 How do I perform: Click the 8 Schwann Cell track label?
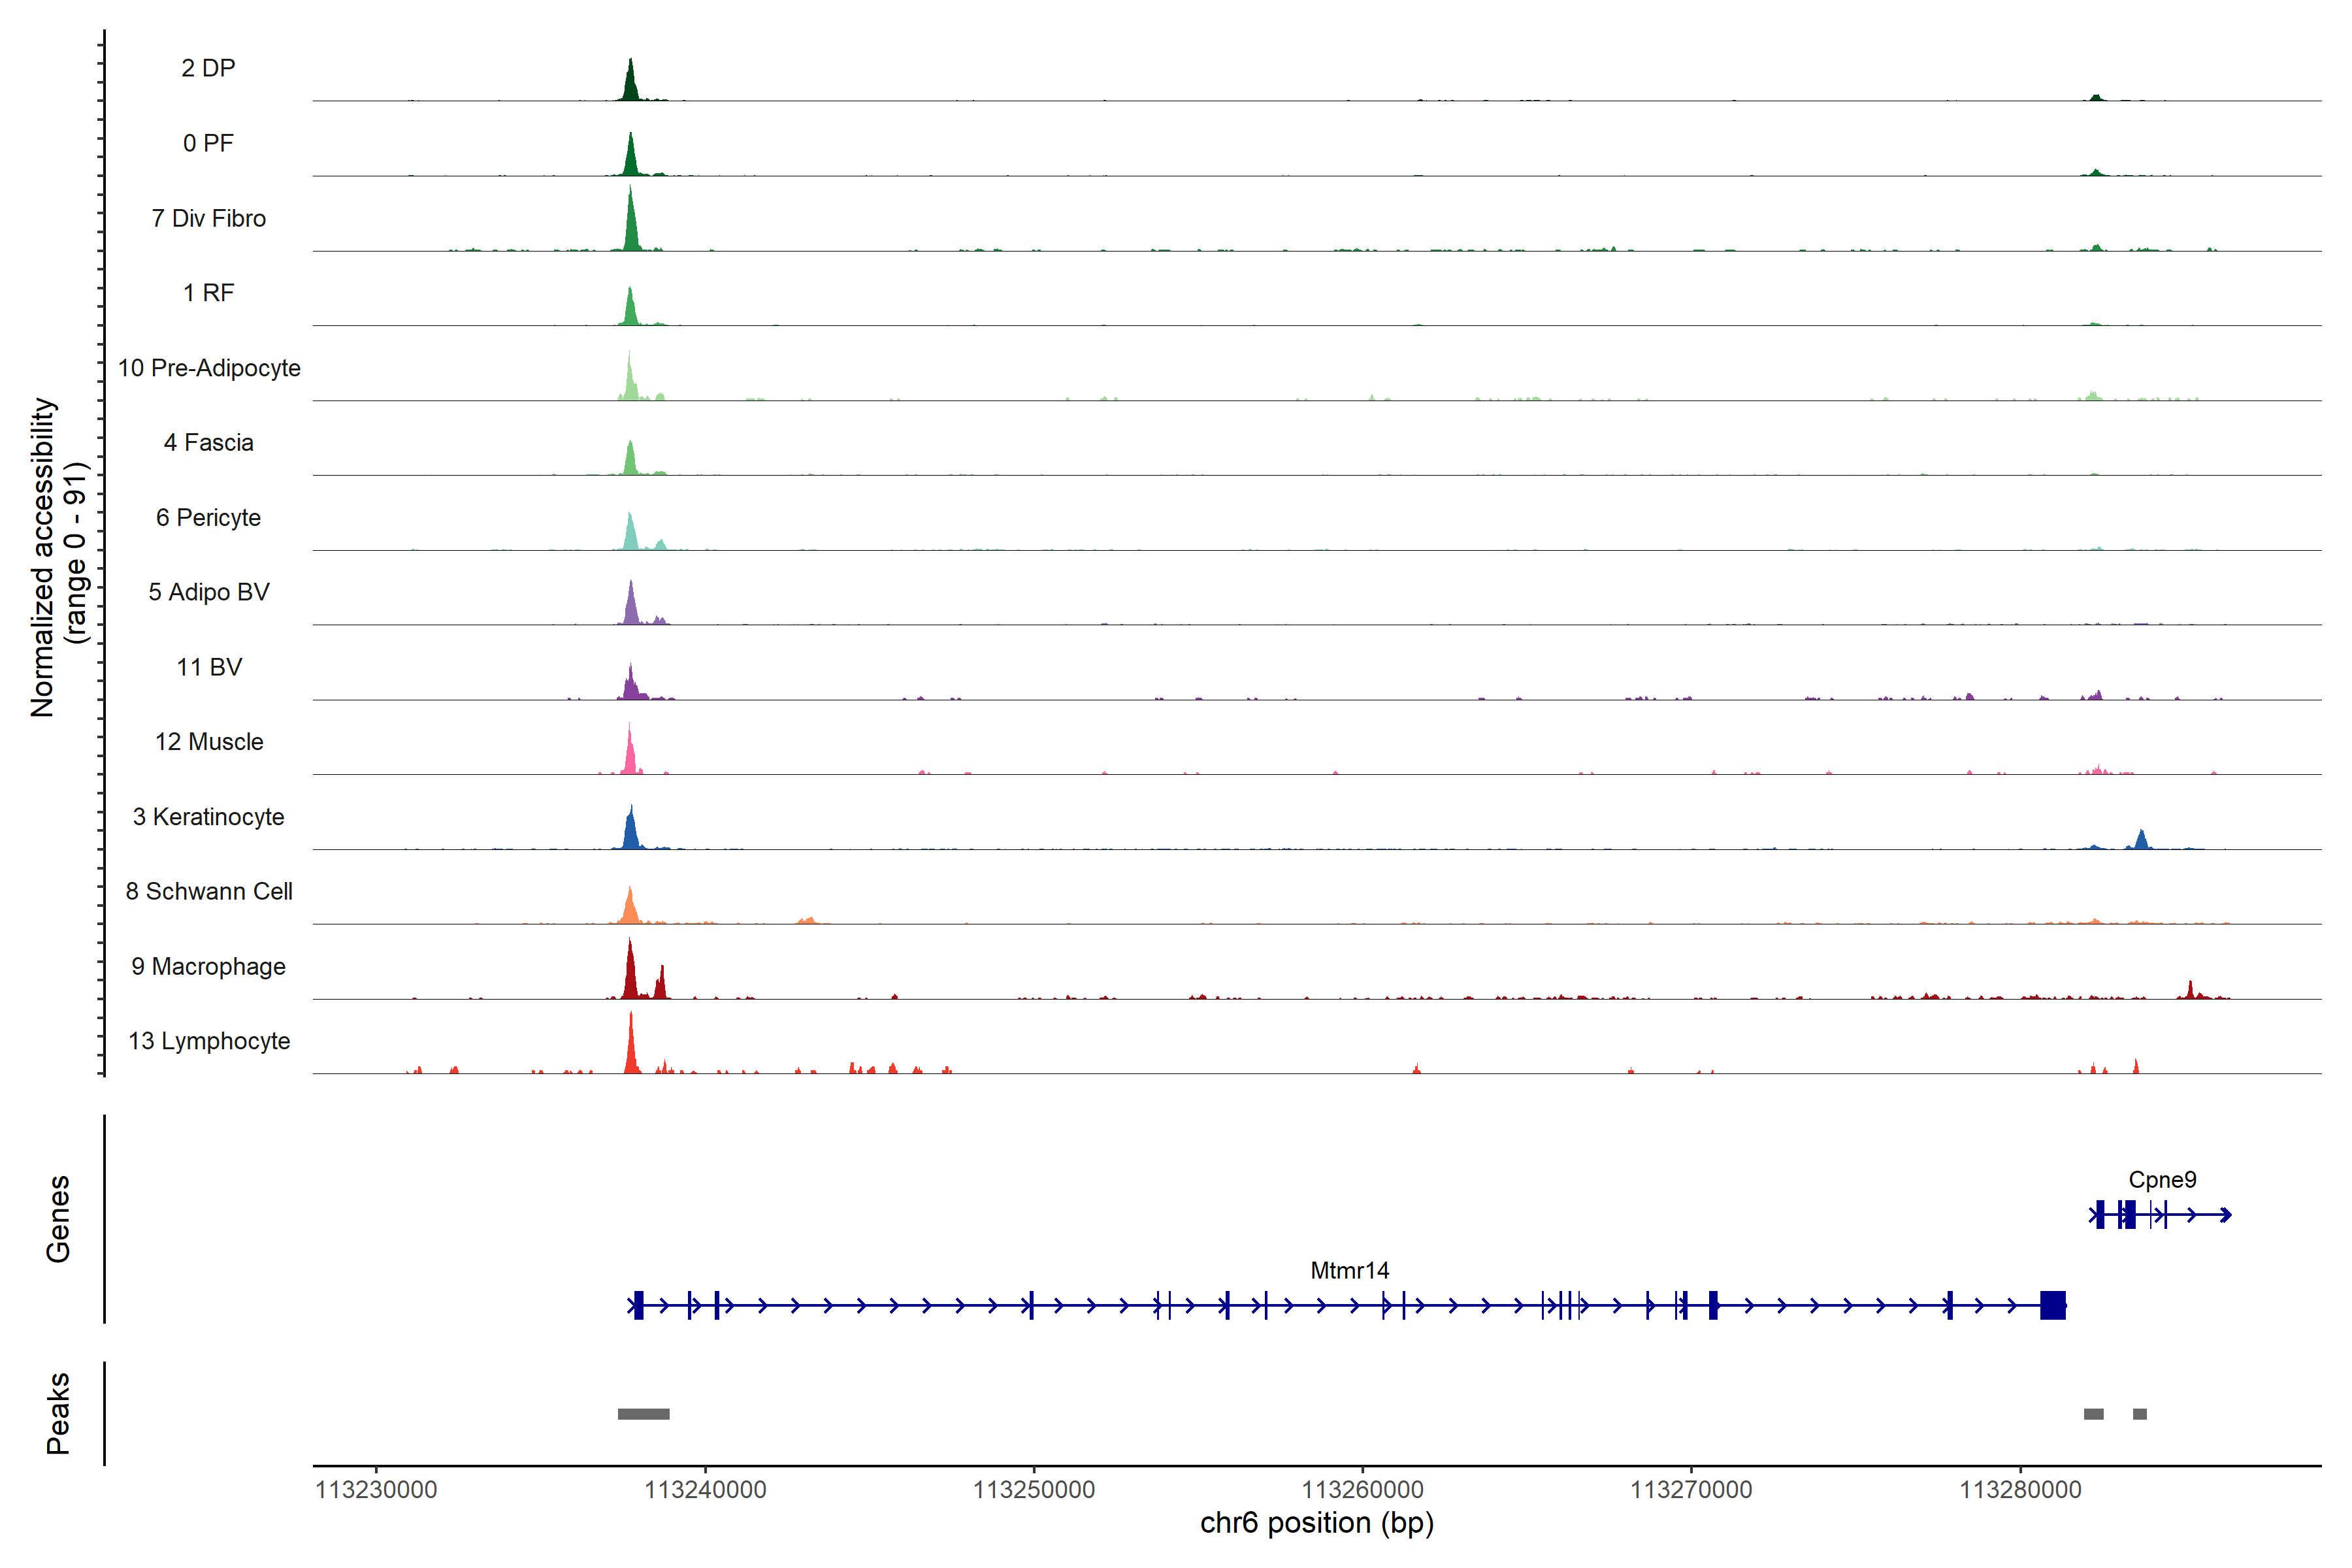pos(208,891)
